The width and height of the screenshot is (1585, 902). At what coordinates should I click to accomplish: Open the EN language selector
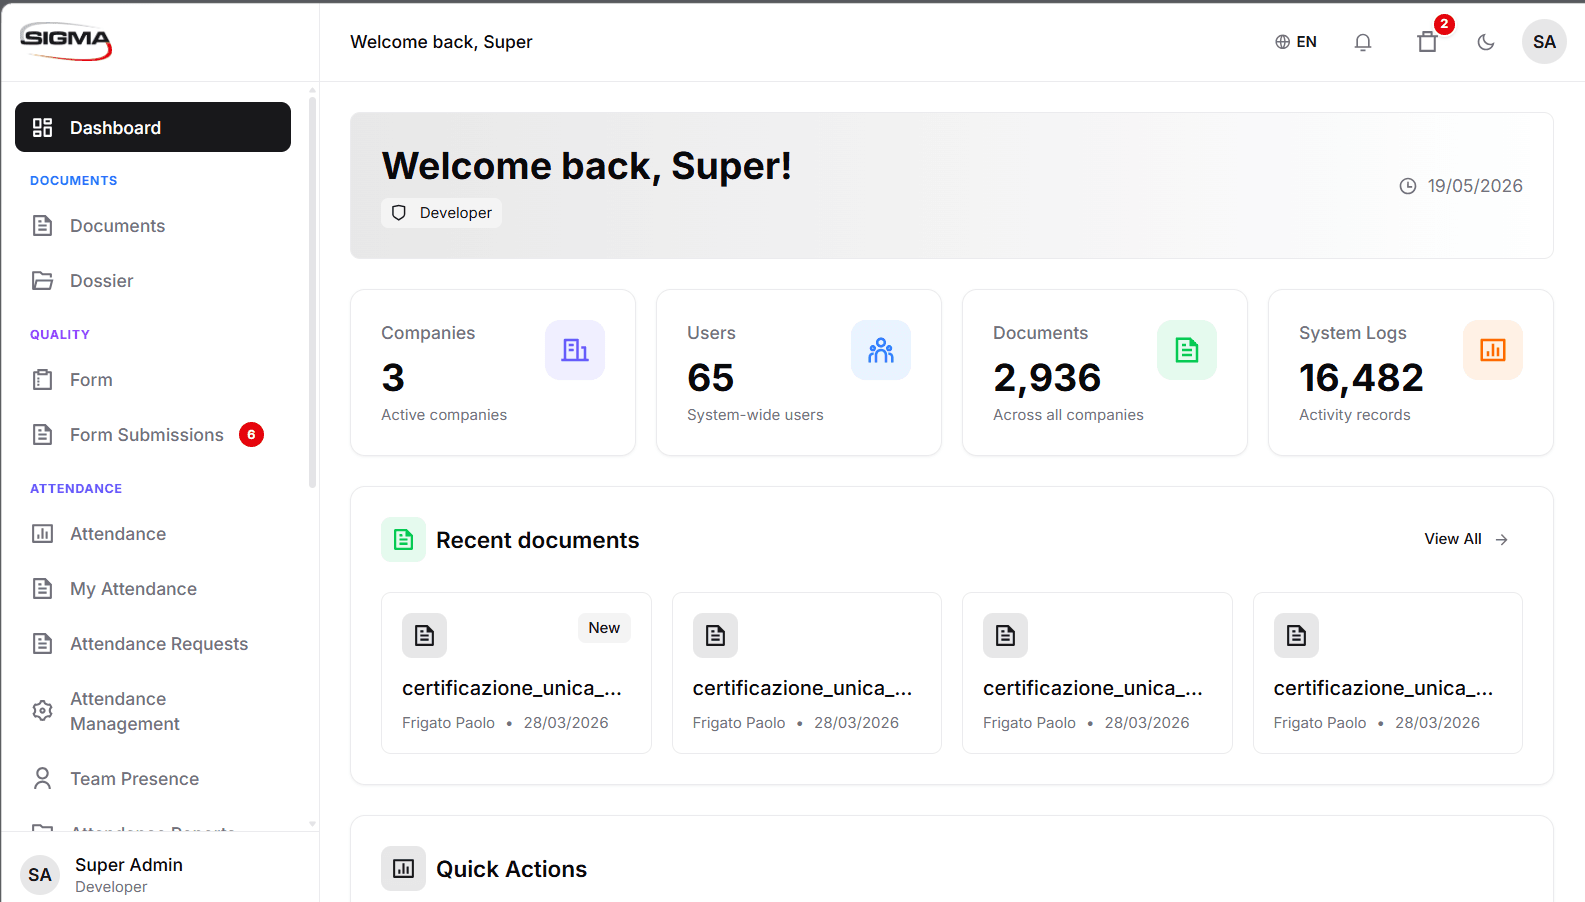pos(1296,42)
